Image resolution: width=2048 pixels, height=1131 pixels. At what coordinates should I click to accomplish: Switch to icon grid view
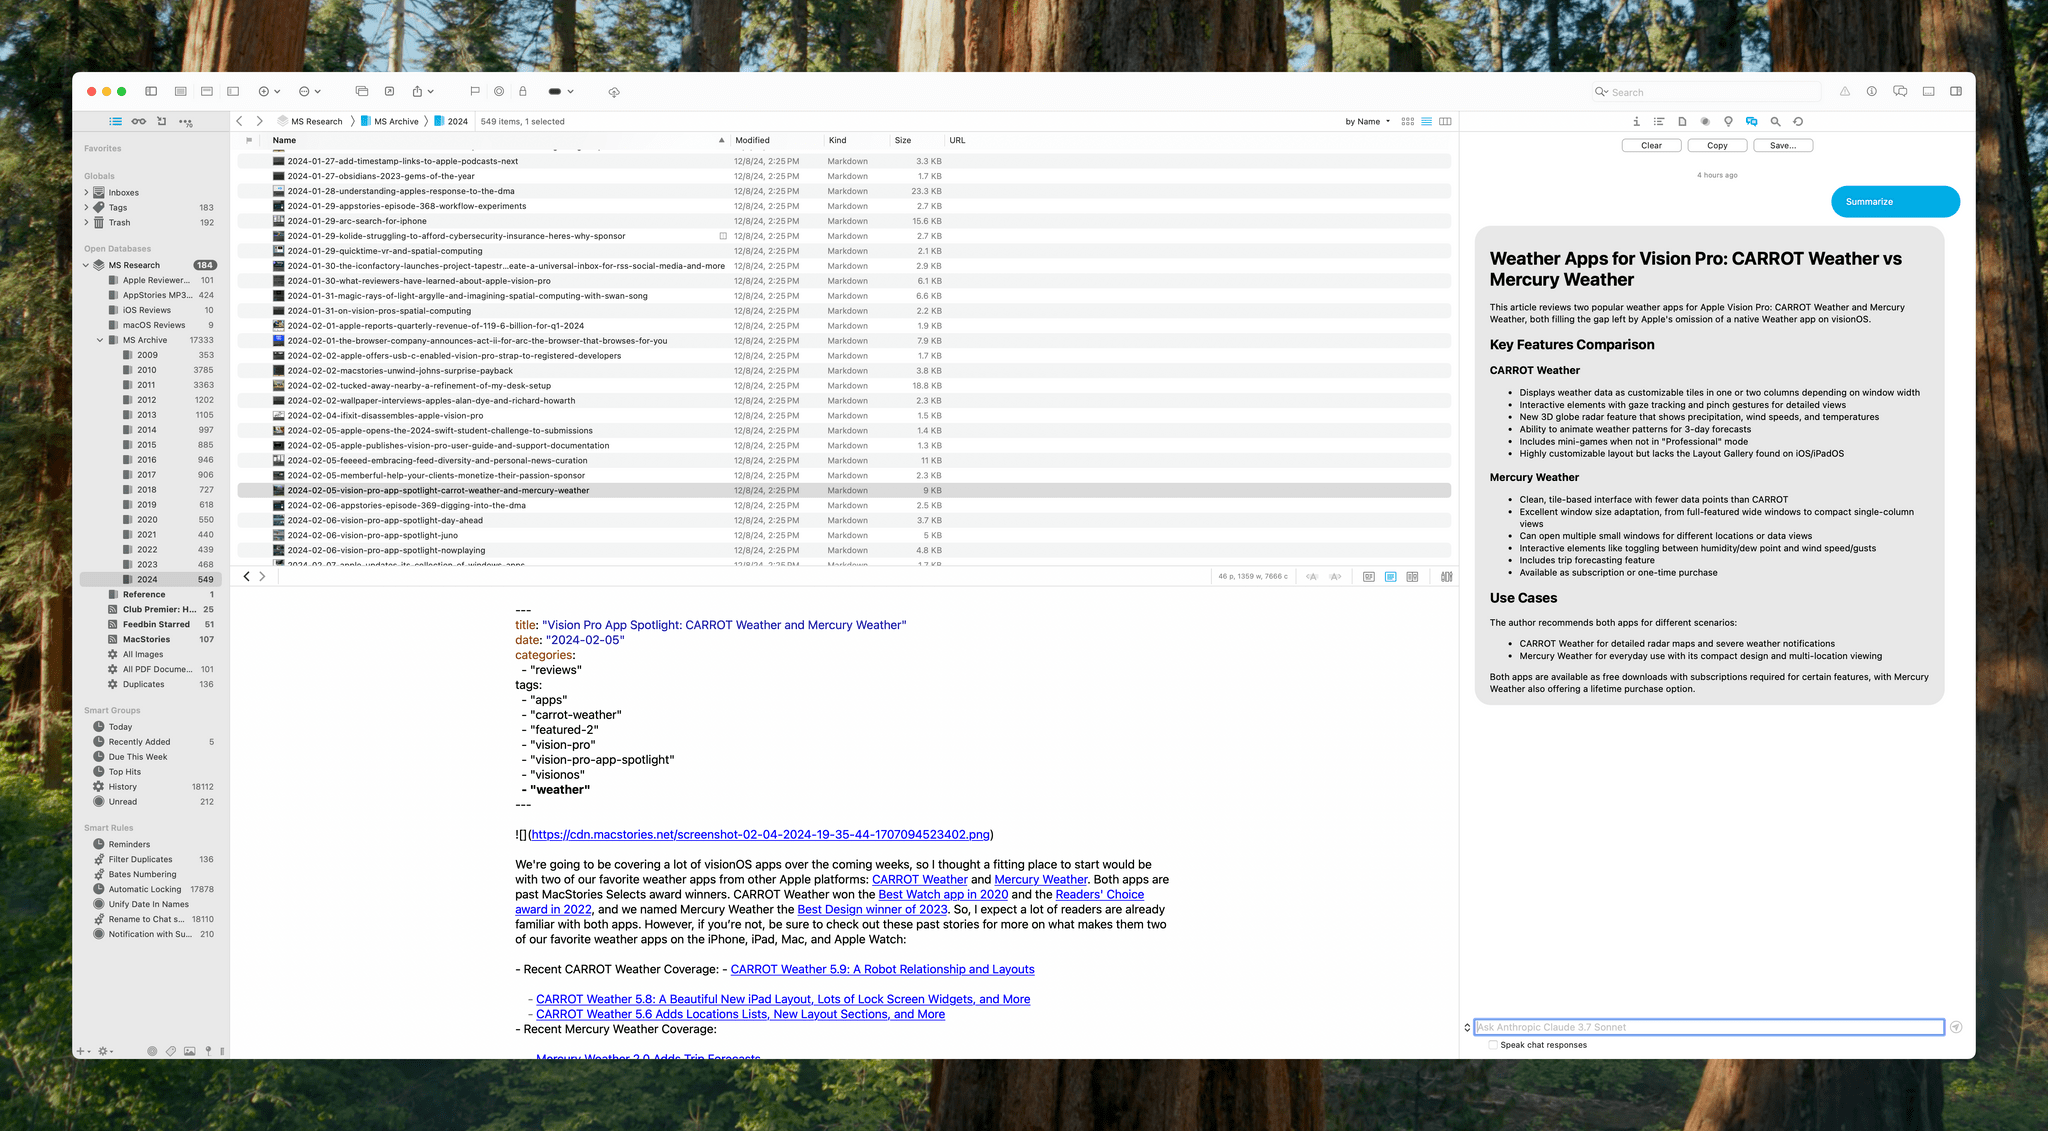(1408, 121)
